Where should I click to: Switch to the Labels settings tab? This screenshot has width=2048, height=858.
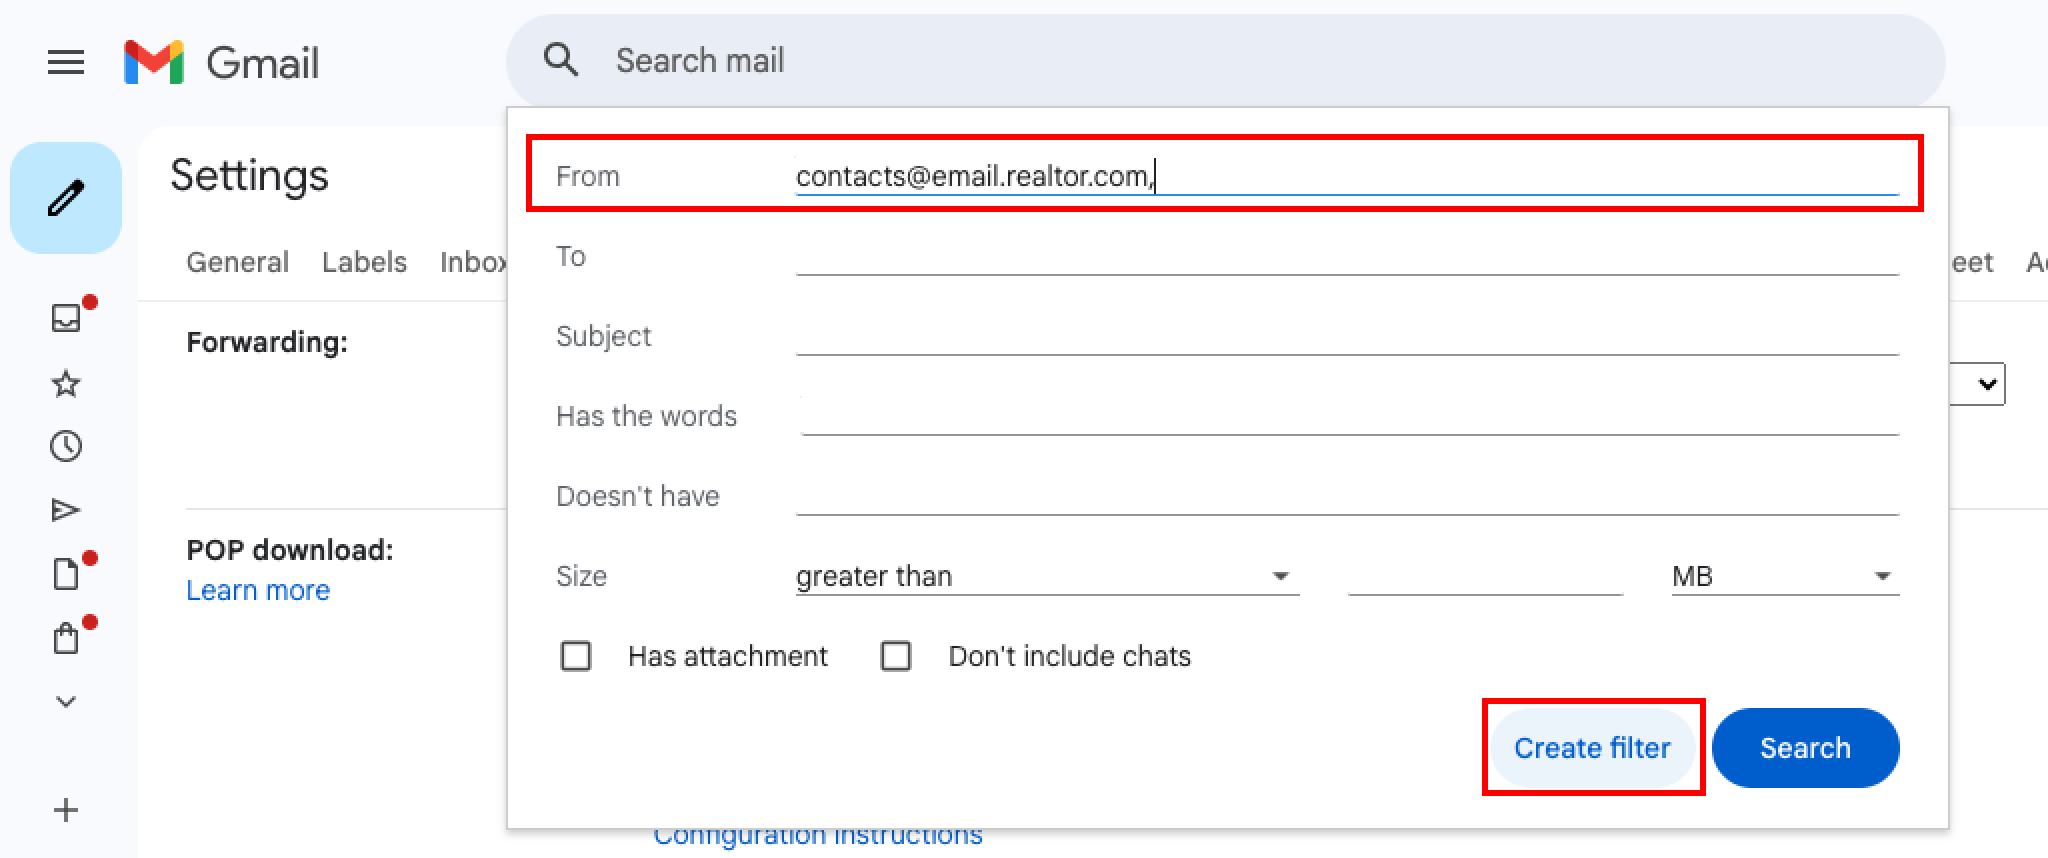click(x=364, y=262)
